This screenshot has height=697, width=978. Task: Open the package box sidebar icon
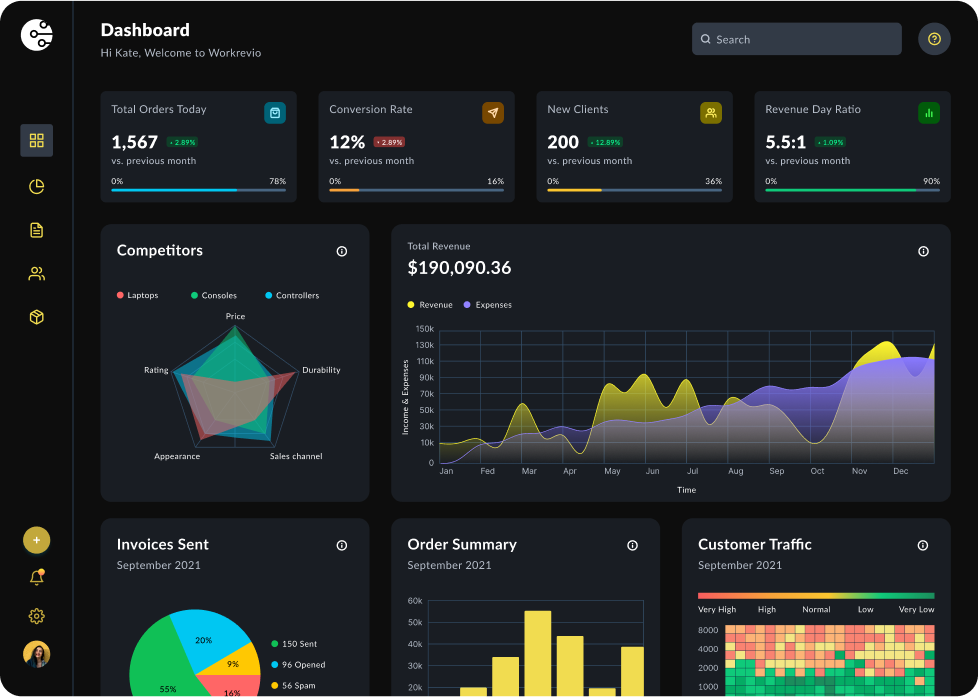pos(37,317)
